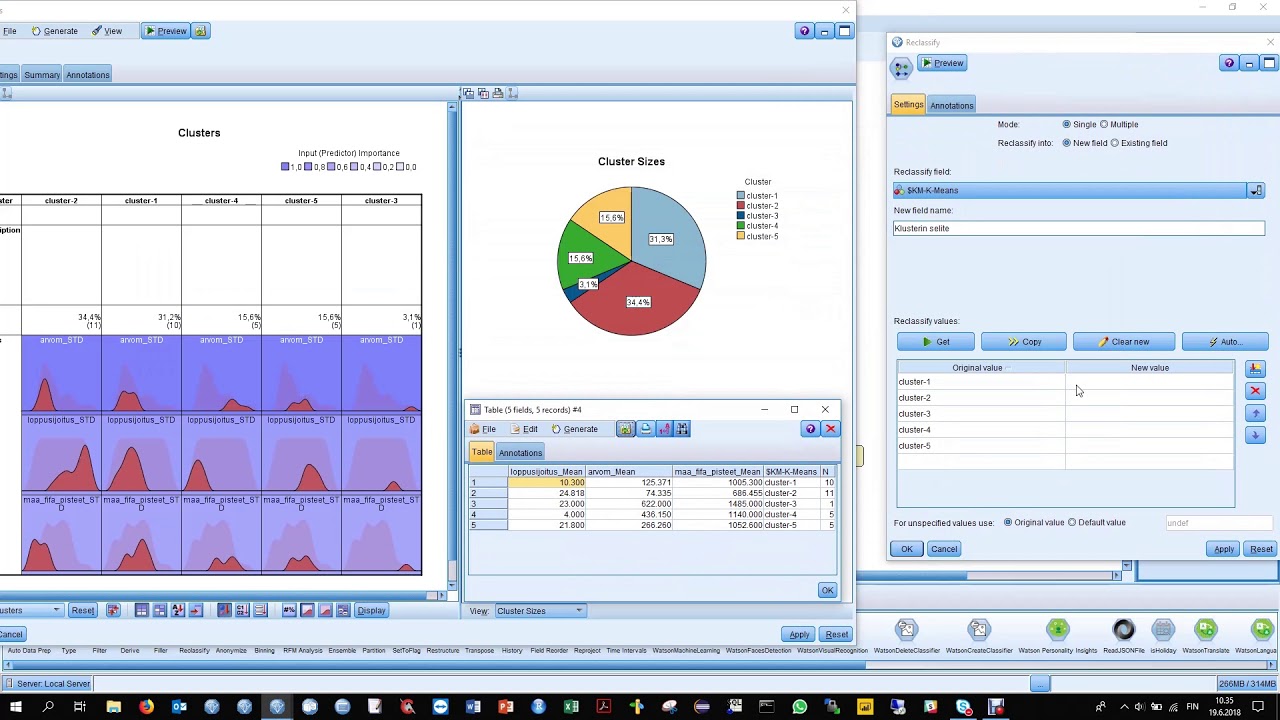Select Default value for unspecified values

pyautogui.click(x=1072, y=522)
